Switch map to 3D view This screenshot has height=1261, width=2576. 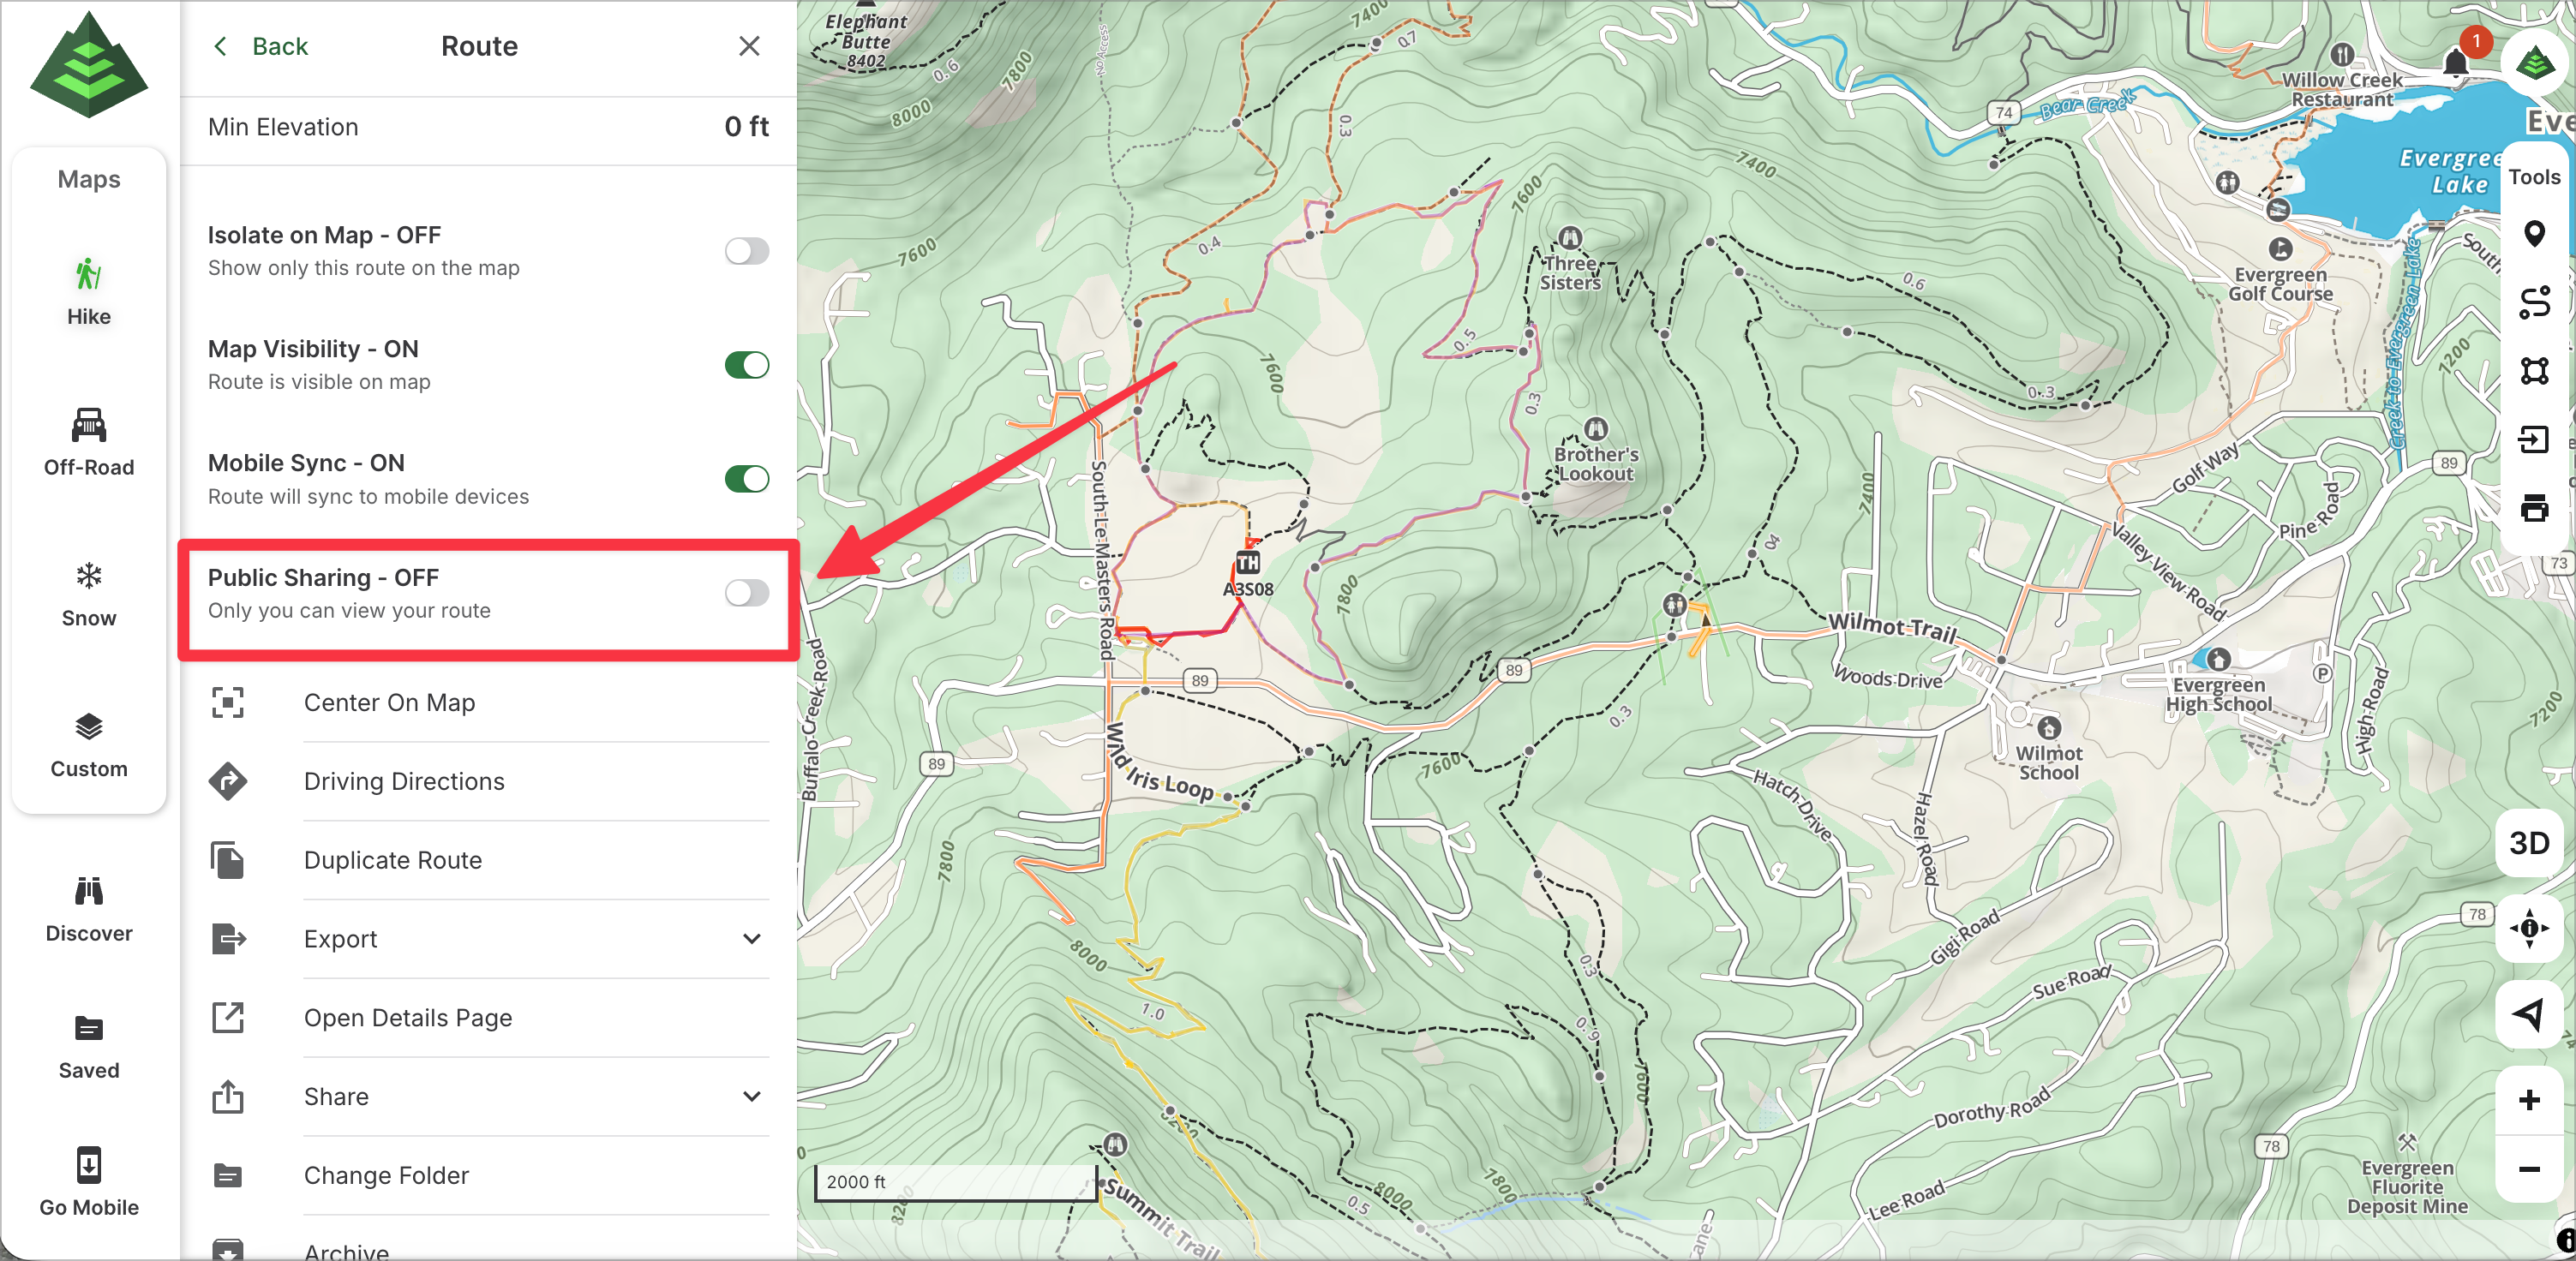[x=2528, y=843]
